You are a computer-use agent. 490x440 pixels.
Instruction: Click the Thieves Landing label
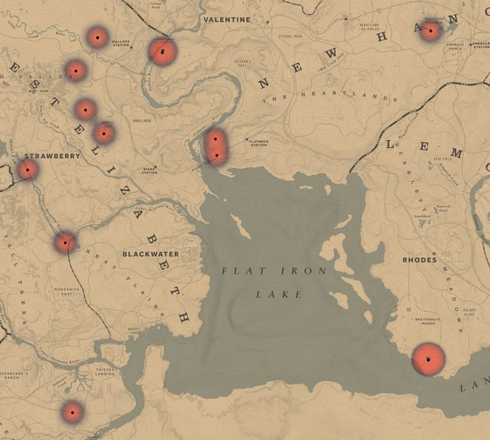point(105,372)
